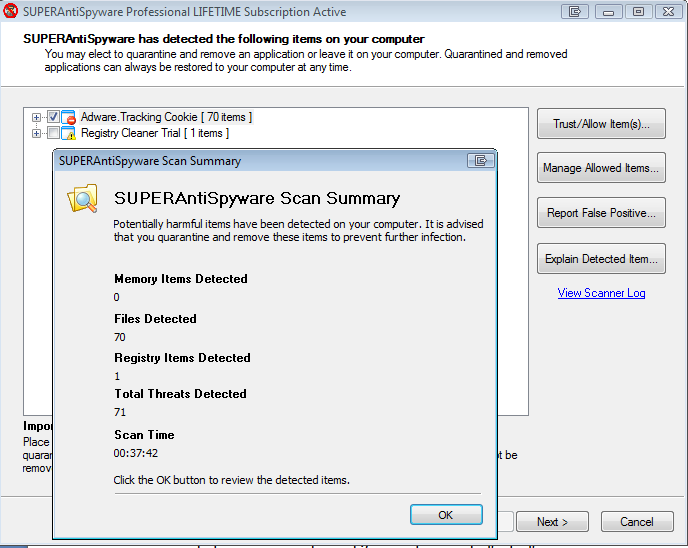Image resolution: width=688 pixels, height=548 pixels.
Task: Expand the Adware.Tracking Cookie tree node
Action: click(x=37, y=118)
